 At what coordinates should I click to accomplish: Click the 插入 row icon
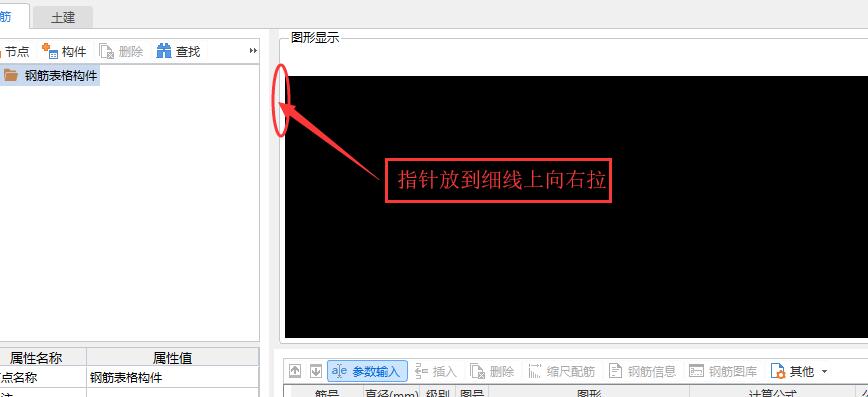tap(422, 371)
